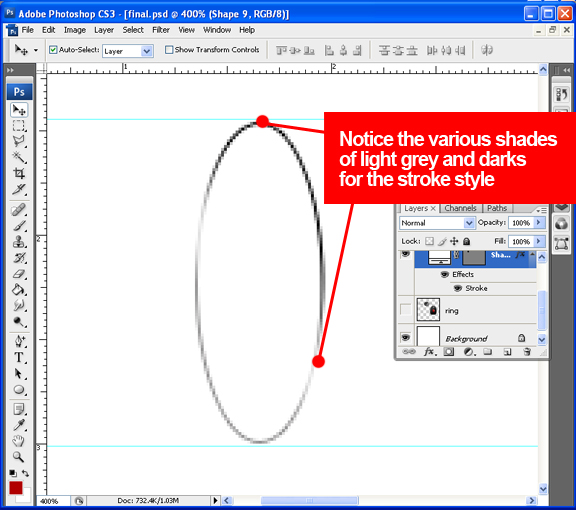Viewport: 576px width, 510px height.
Task: Hide the Shape layer eye icon
Action: 406,254
